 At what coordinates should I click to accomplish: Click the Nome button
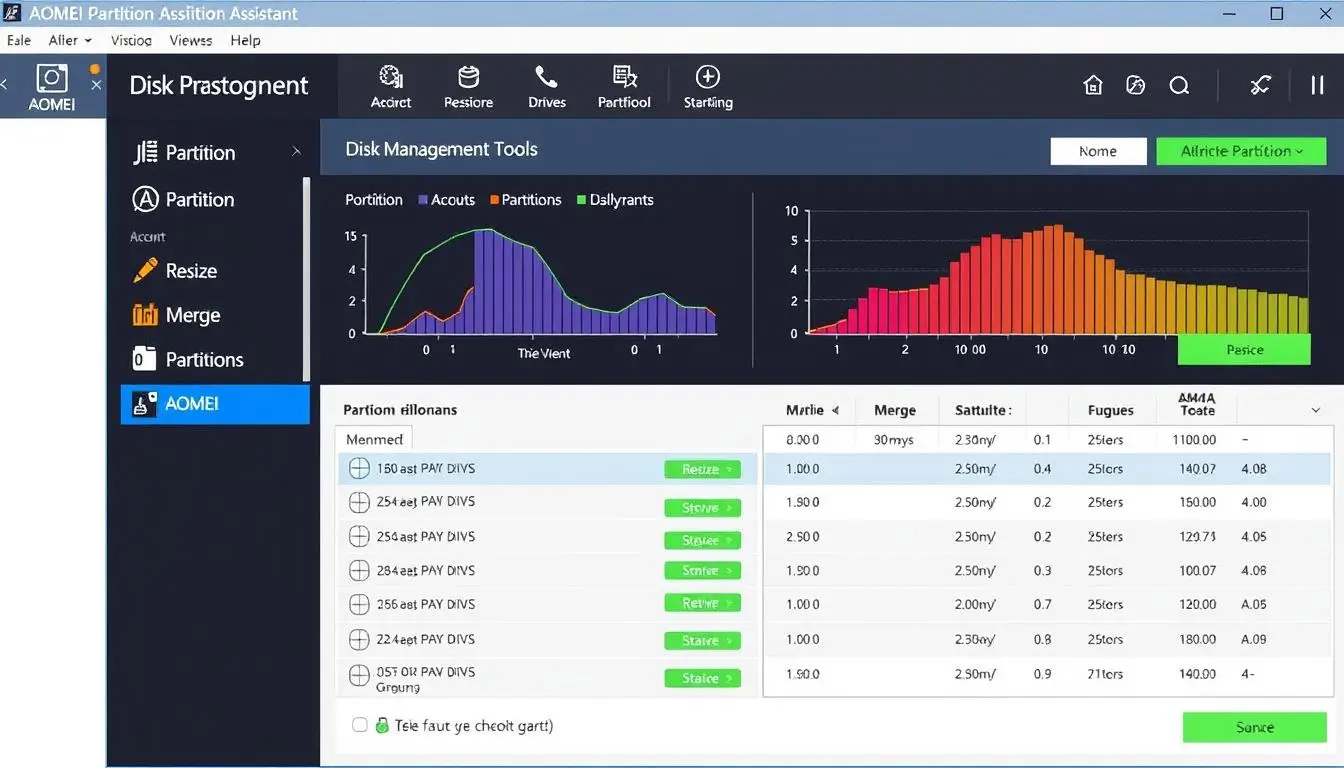pyautogui.click(x=1098, y=151)
